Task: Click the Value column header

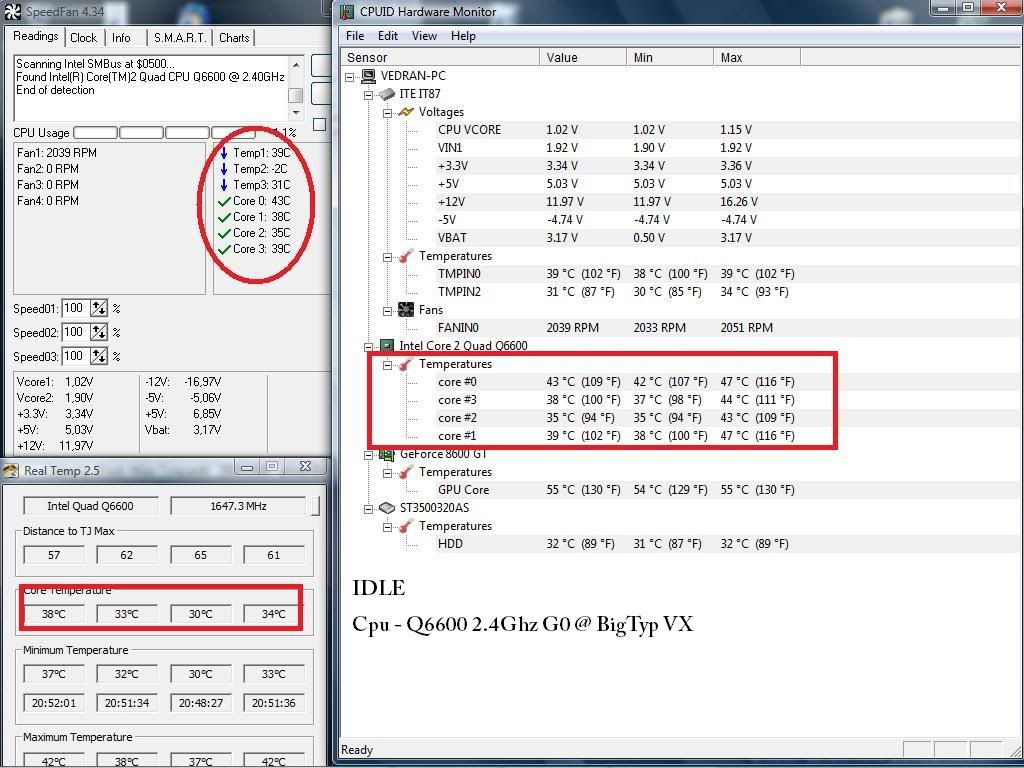Action: coord(583,57)
